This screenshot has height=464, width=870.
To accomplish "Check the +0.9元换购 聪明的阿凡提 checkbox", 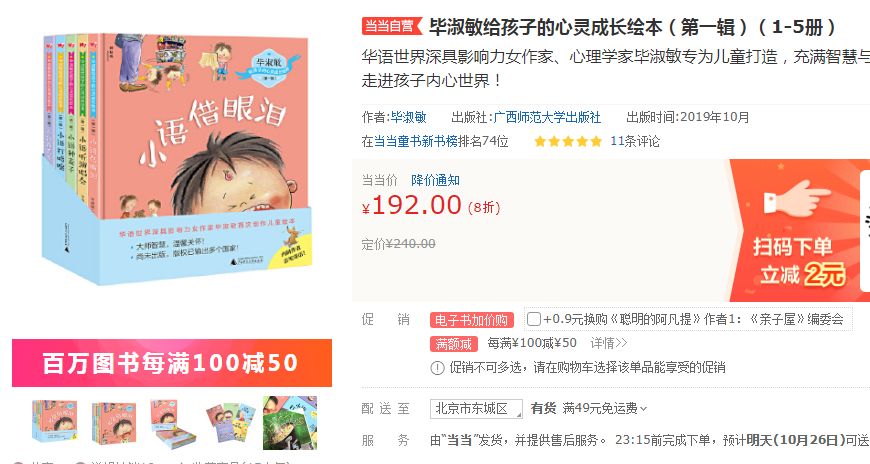I will coord(533,319).
